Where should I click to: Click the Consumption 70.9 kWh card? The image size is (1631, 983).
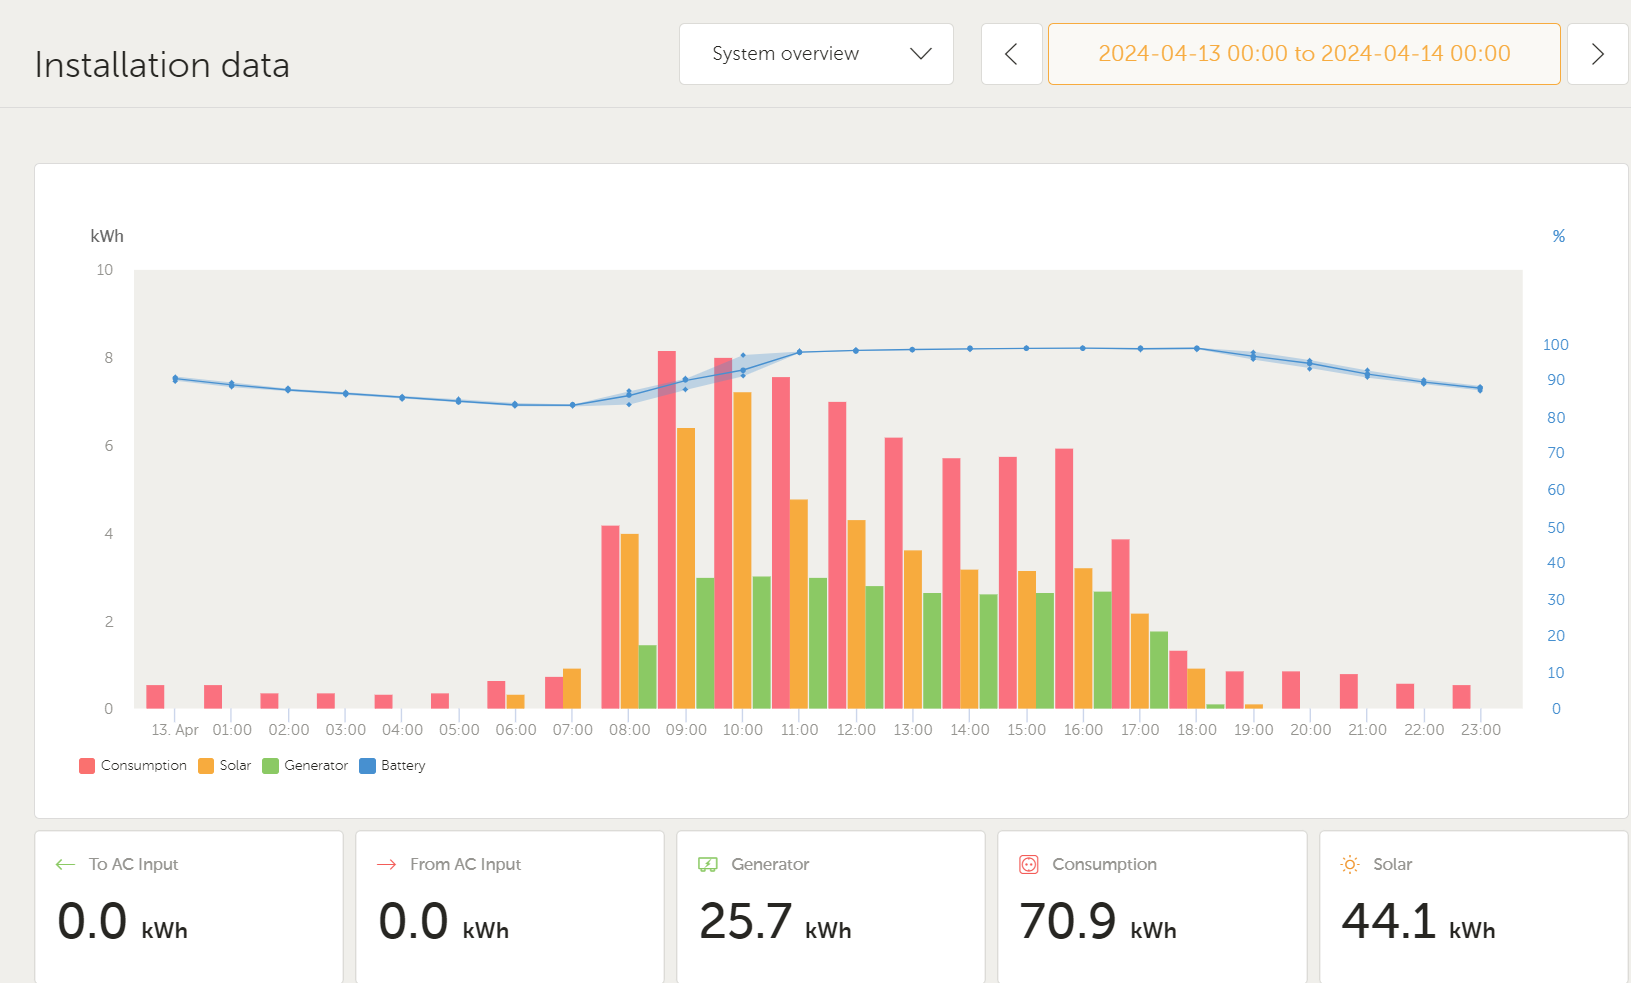click(x=1151, y=906)
